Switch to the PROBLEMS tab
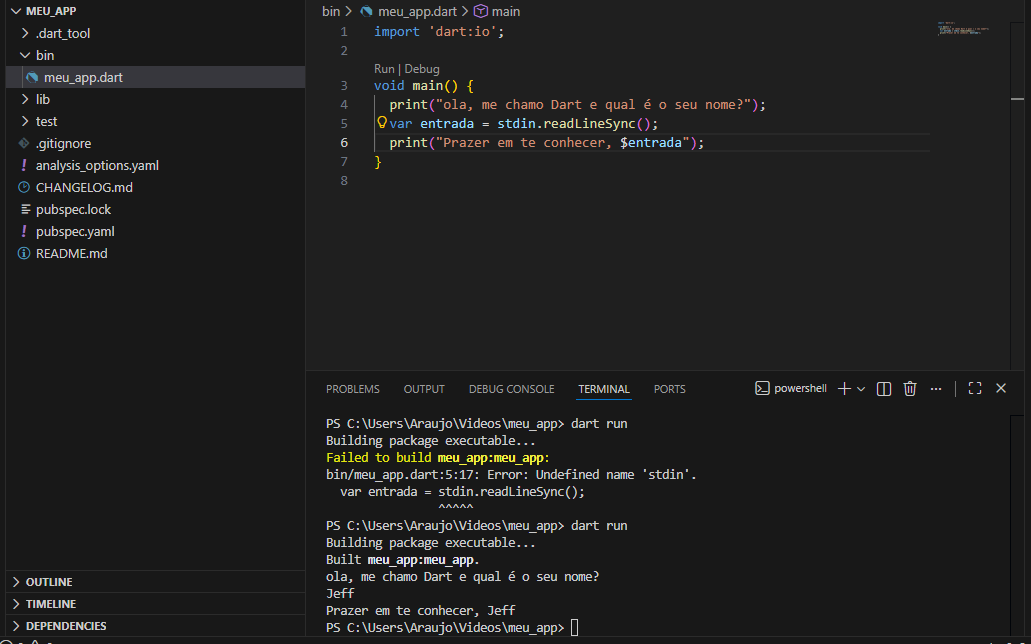The width and height of the screenshot is (1031, 644). pos(352,389)
